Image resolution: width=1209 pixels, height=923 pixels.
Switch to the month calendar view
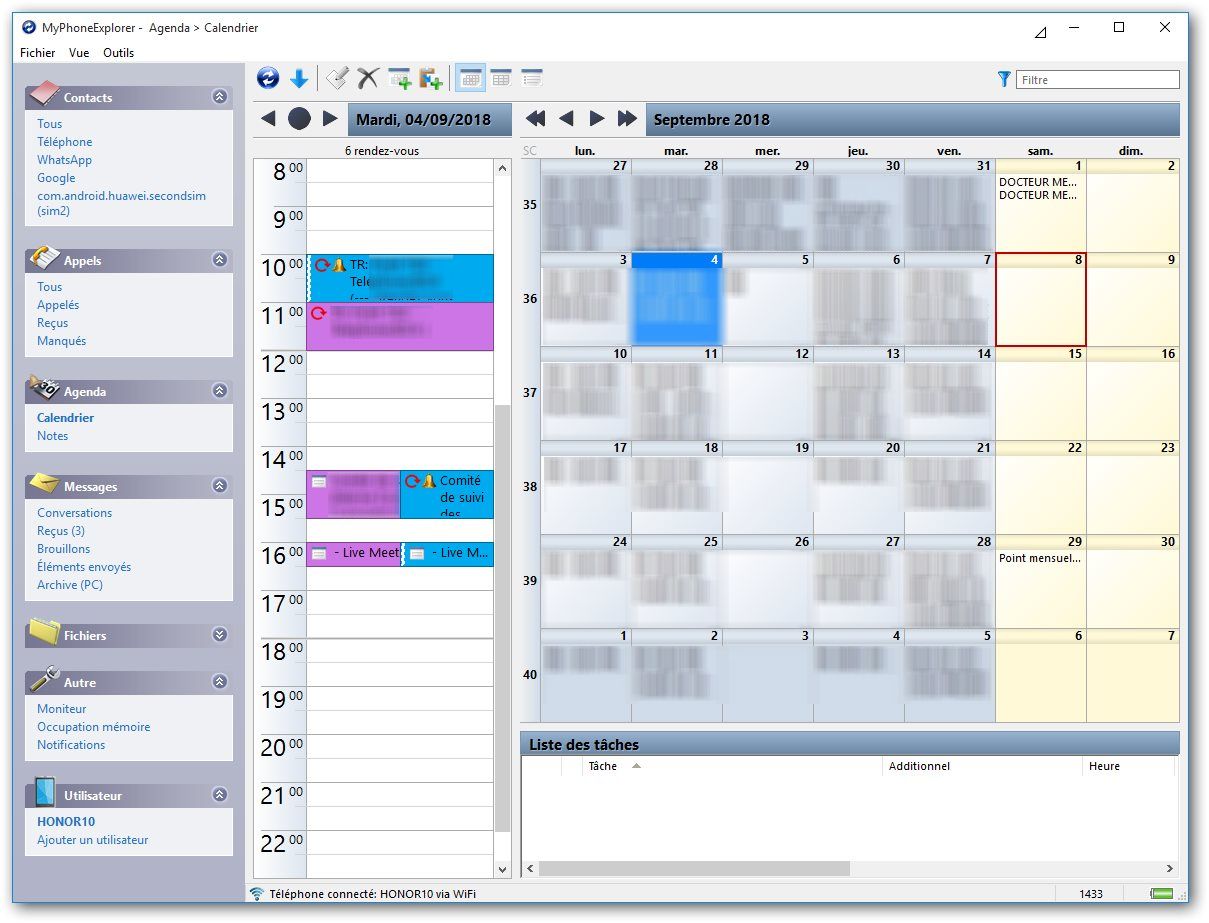pyautogui.click(x=470, y=78)
